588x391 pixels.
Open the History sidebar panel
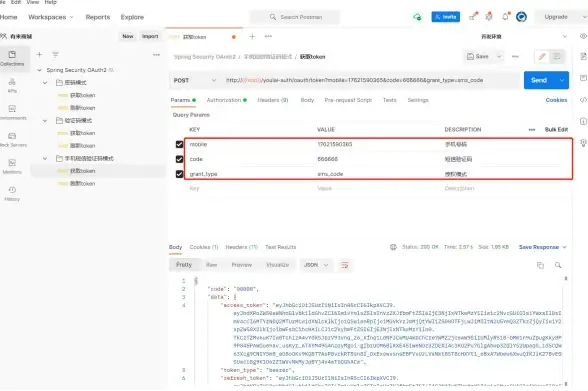(12, 193)
